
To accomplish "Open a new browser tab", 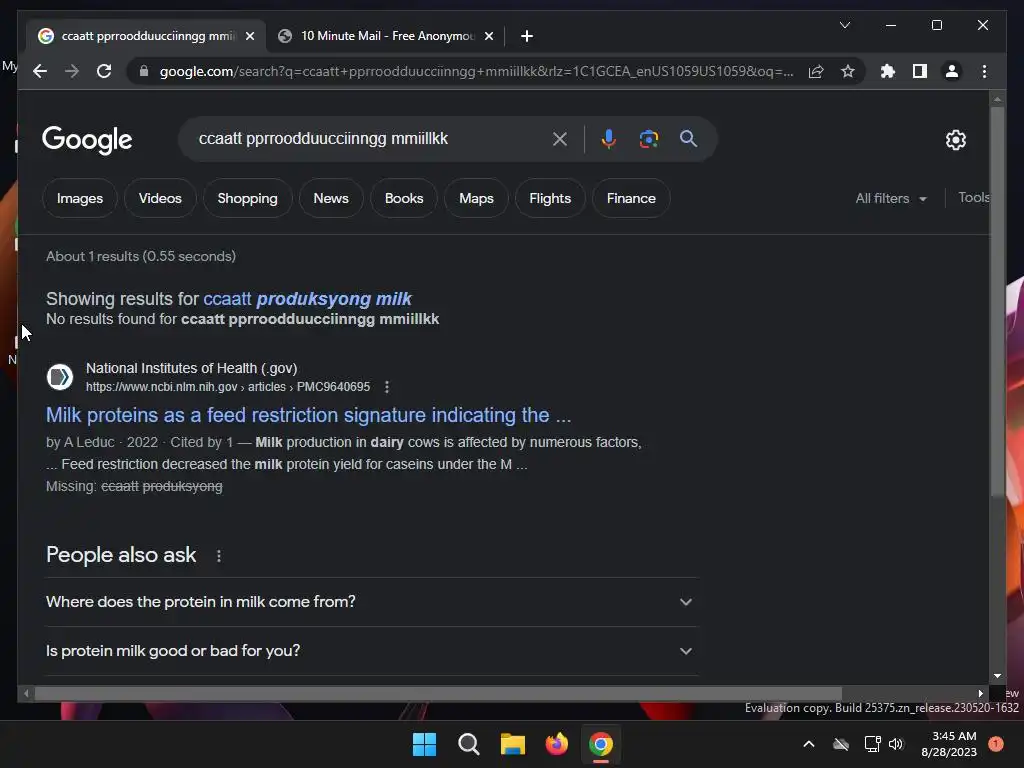I will click(527, 36).
